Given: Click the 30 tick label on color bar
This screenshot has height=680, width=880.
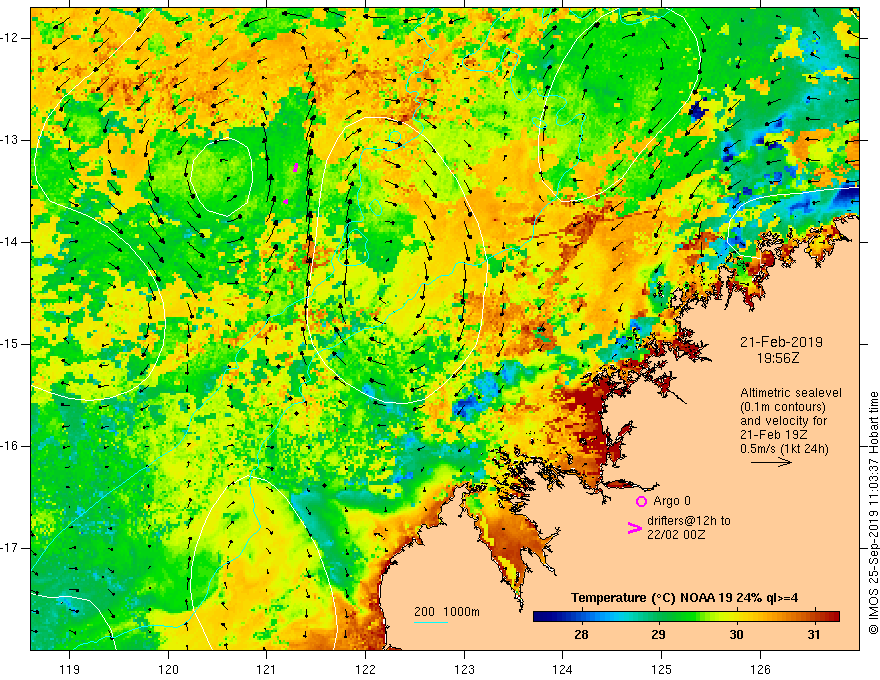Looking at the screenshot, I should (x=736, y=635).
